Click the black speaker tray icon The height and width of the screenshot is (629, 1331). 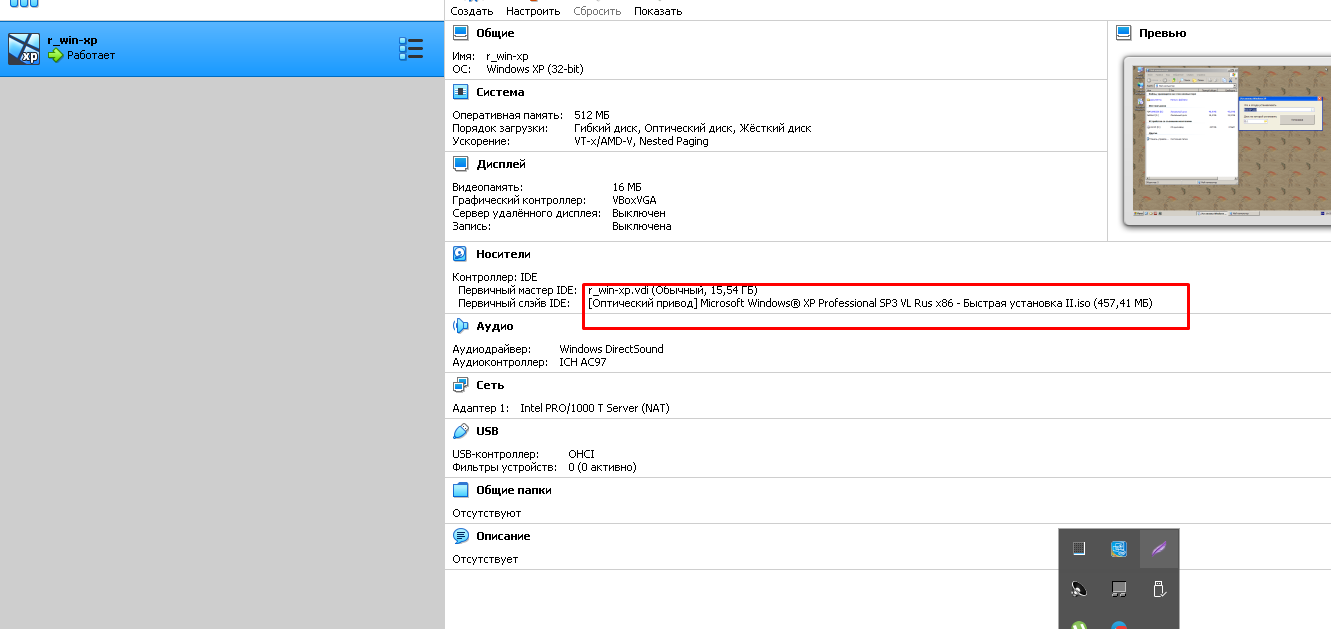(x=1079, y=590)
